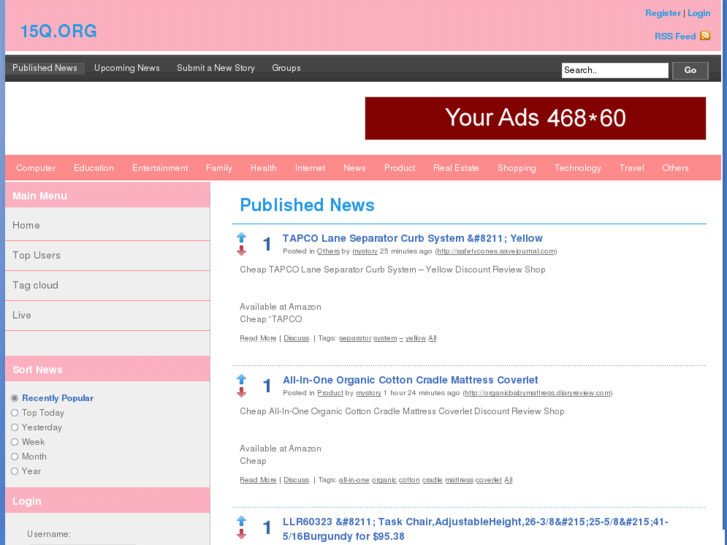Screen dimensions: 727x545
Task: Click the 'yellow' tag on the TAPCO story
Action: pos(415,338)
